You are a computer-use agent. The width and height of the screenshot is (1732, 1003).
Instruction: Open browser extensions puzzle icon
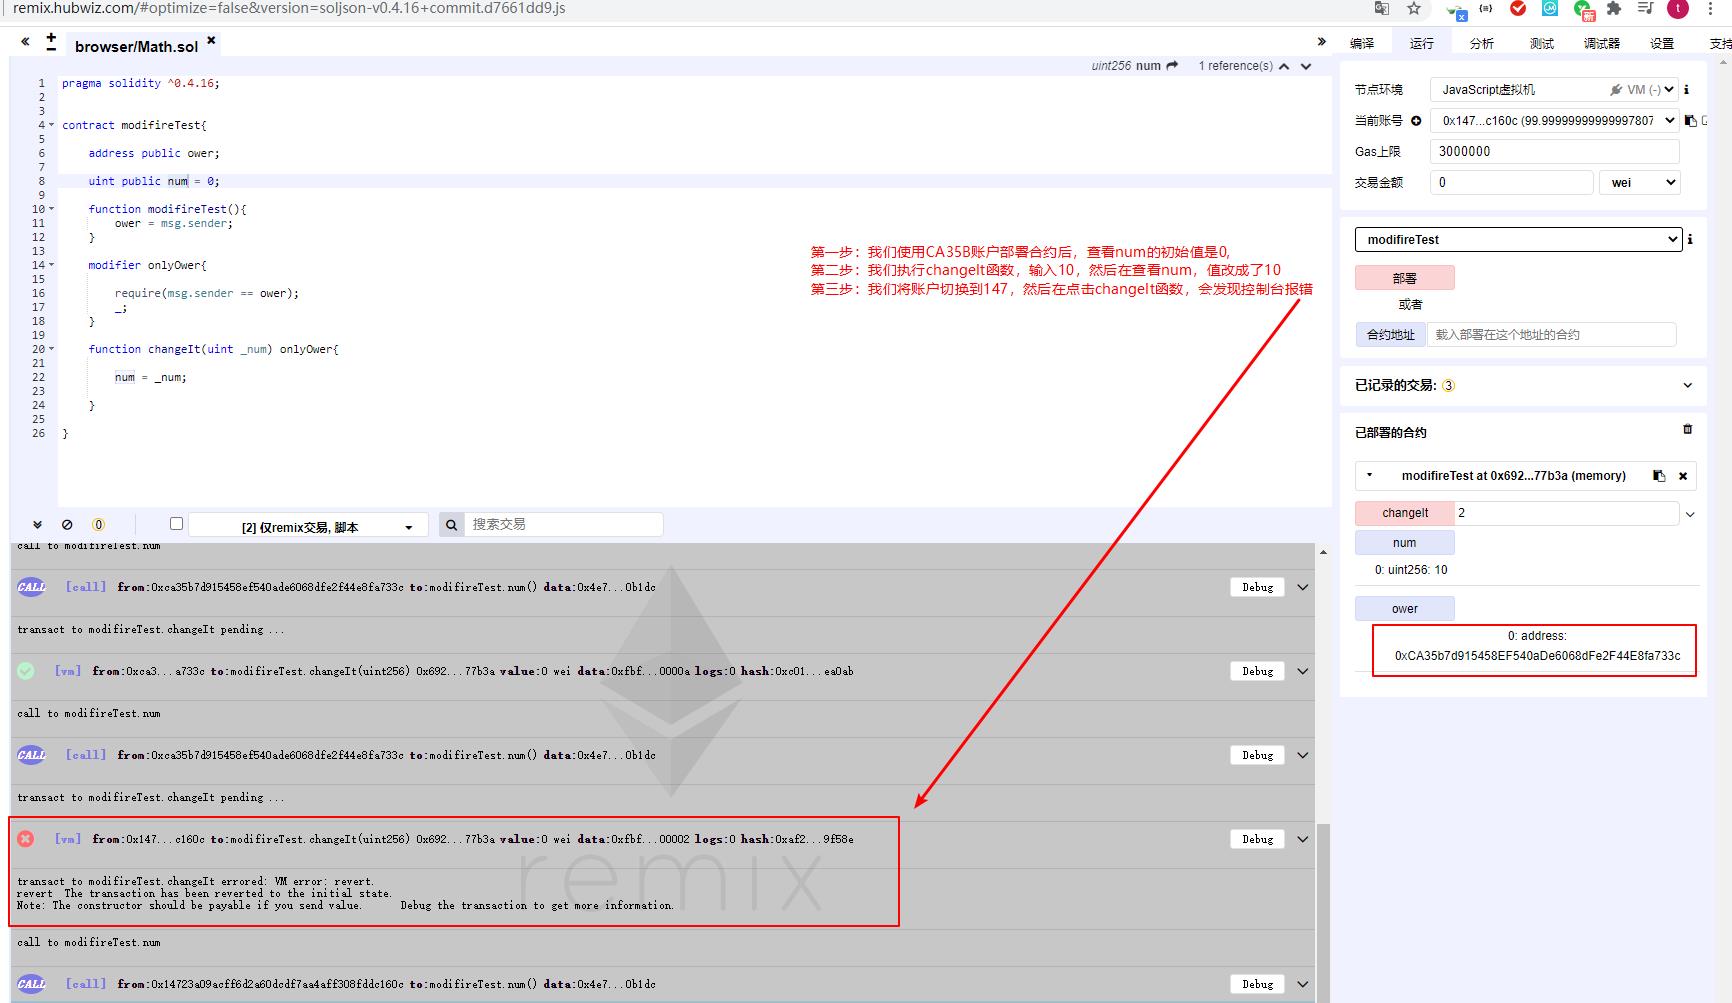point(1614,9)
